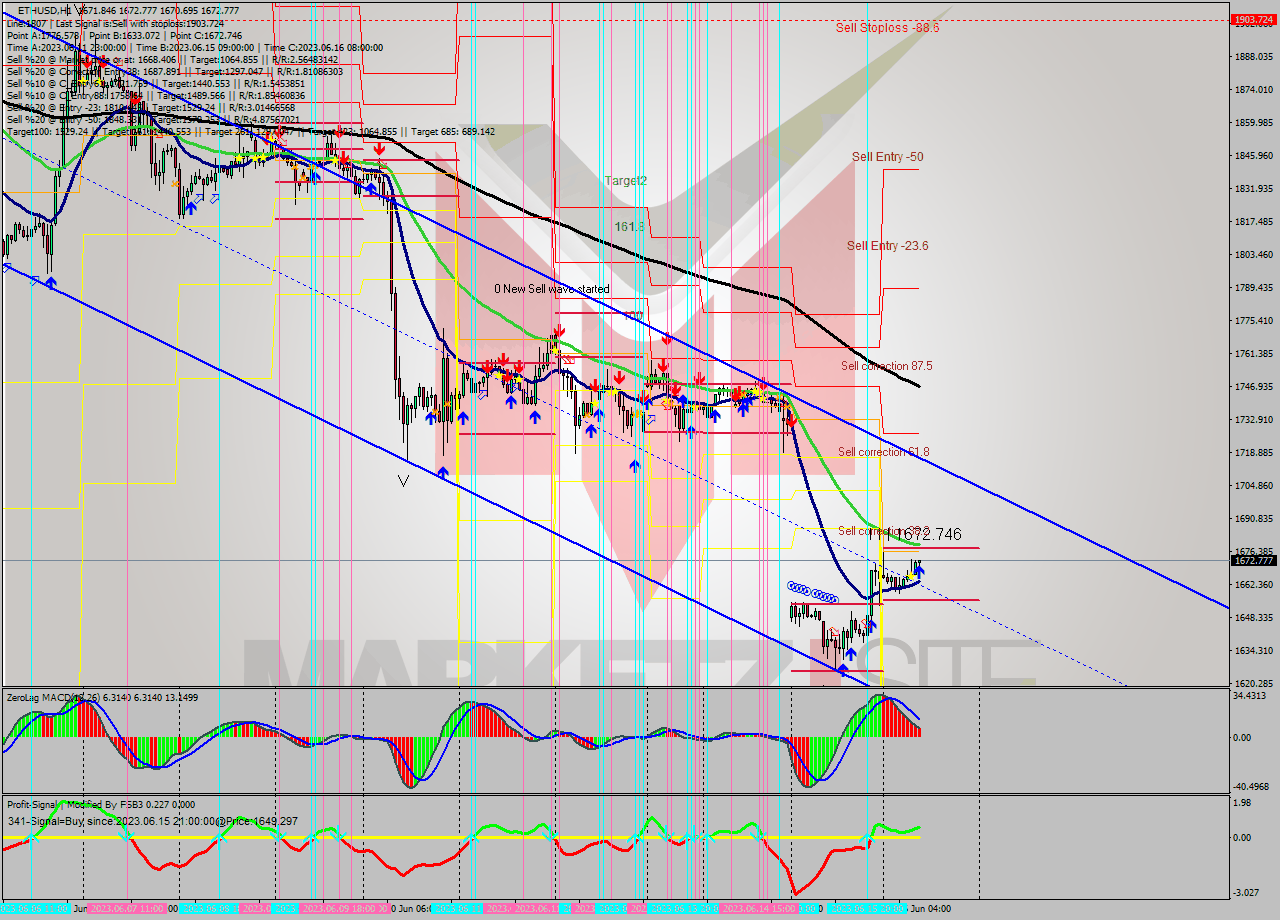The height and width of the screenshot is (920, 1280).
Task: Click the 'Sell Stoploss -88.6' chart label
Action: pos(887,28)
